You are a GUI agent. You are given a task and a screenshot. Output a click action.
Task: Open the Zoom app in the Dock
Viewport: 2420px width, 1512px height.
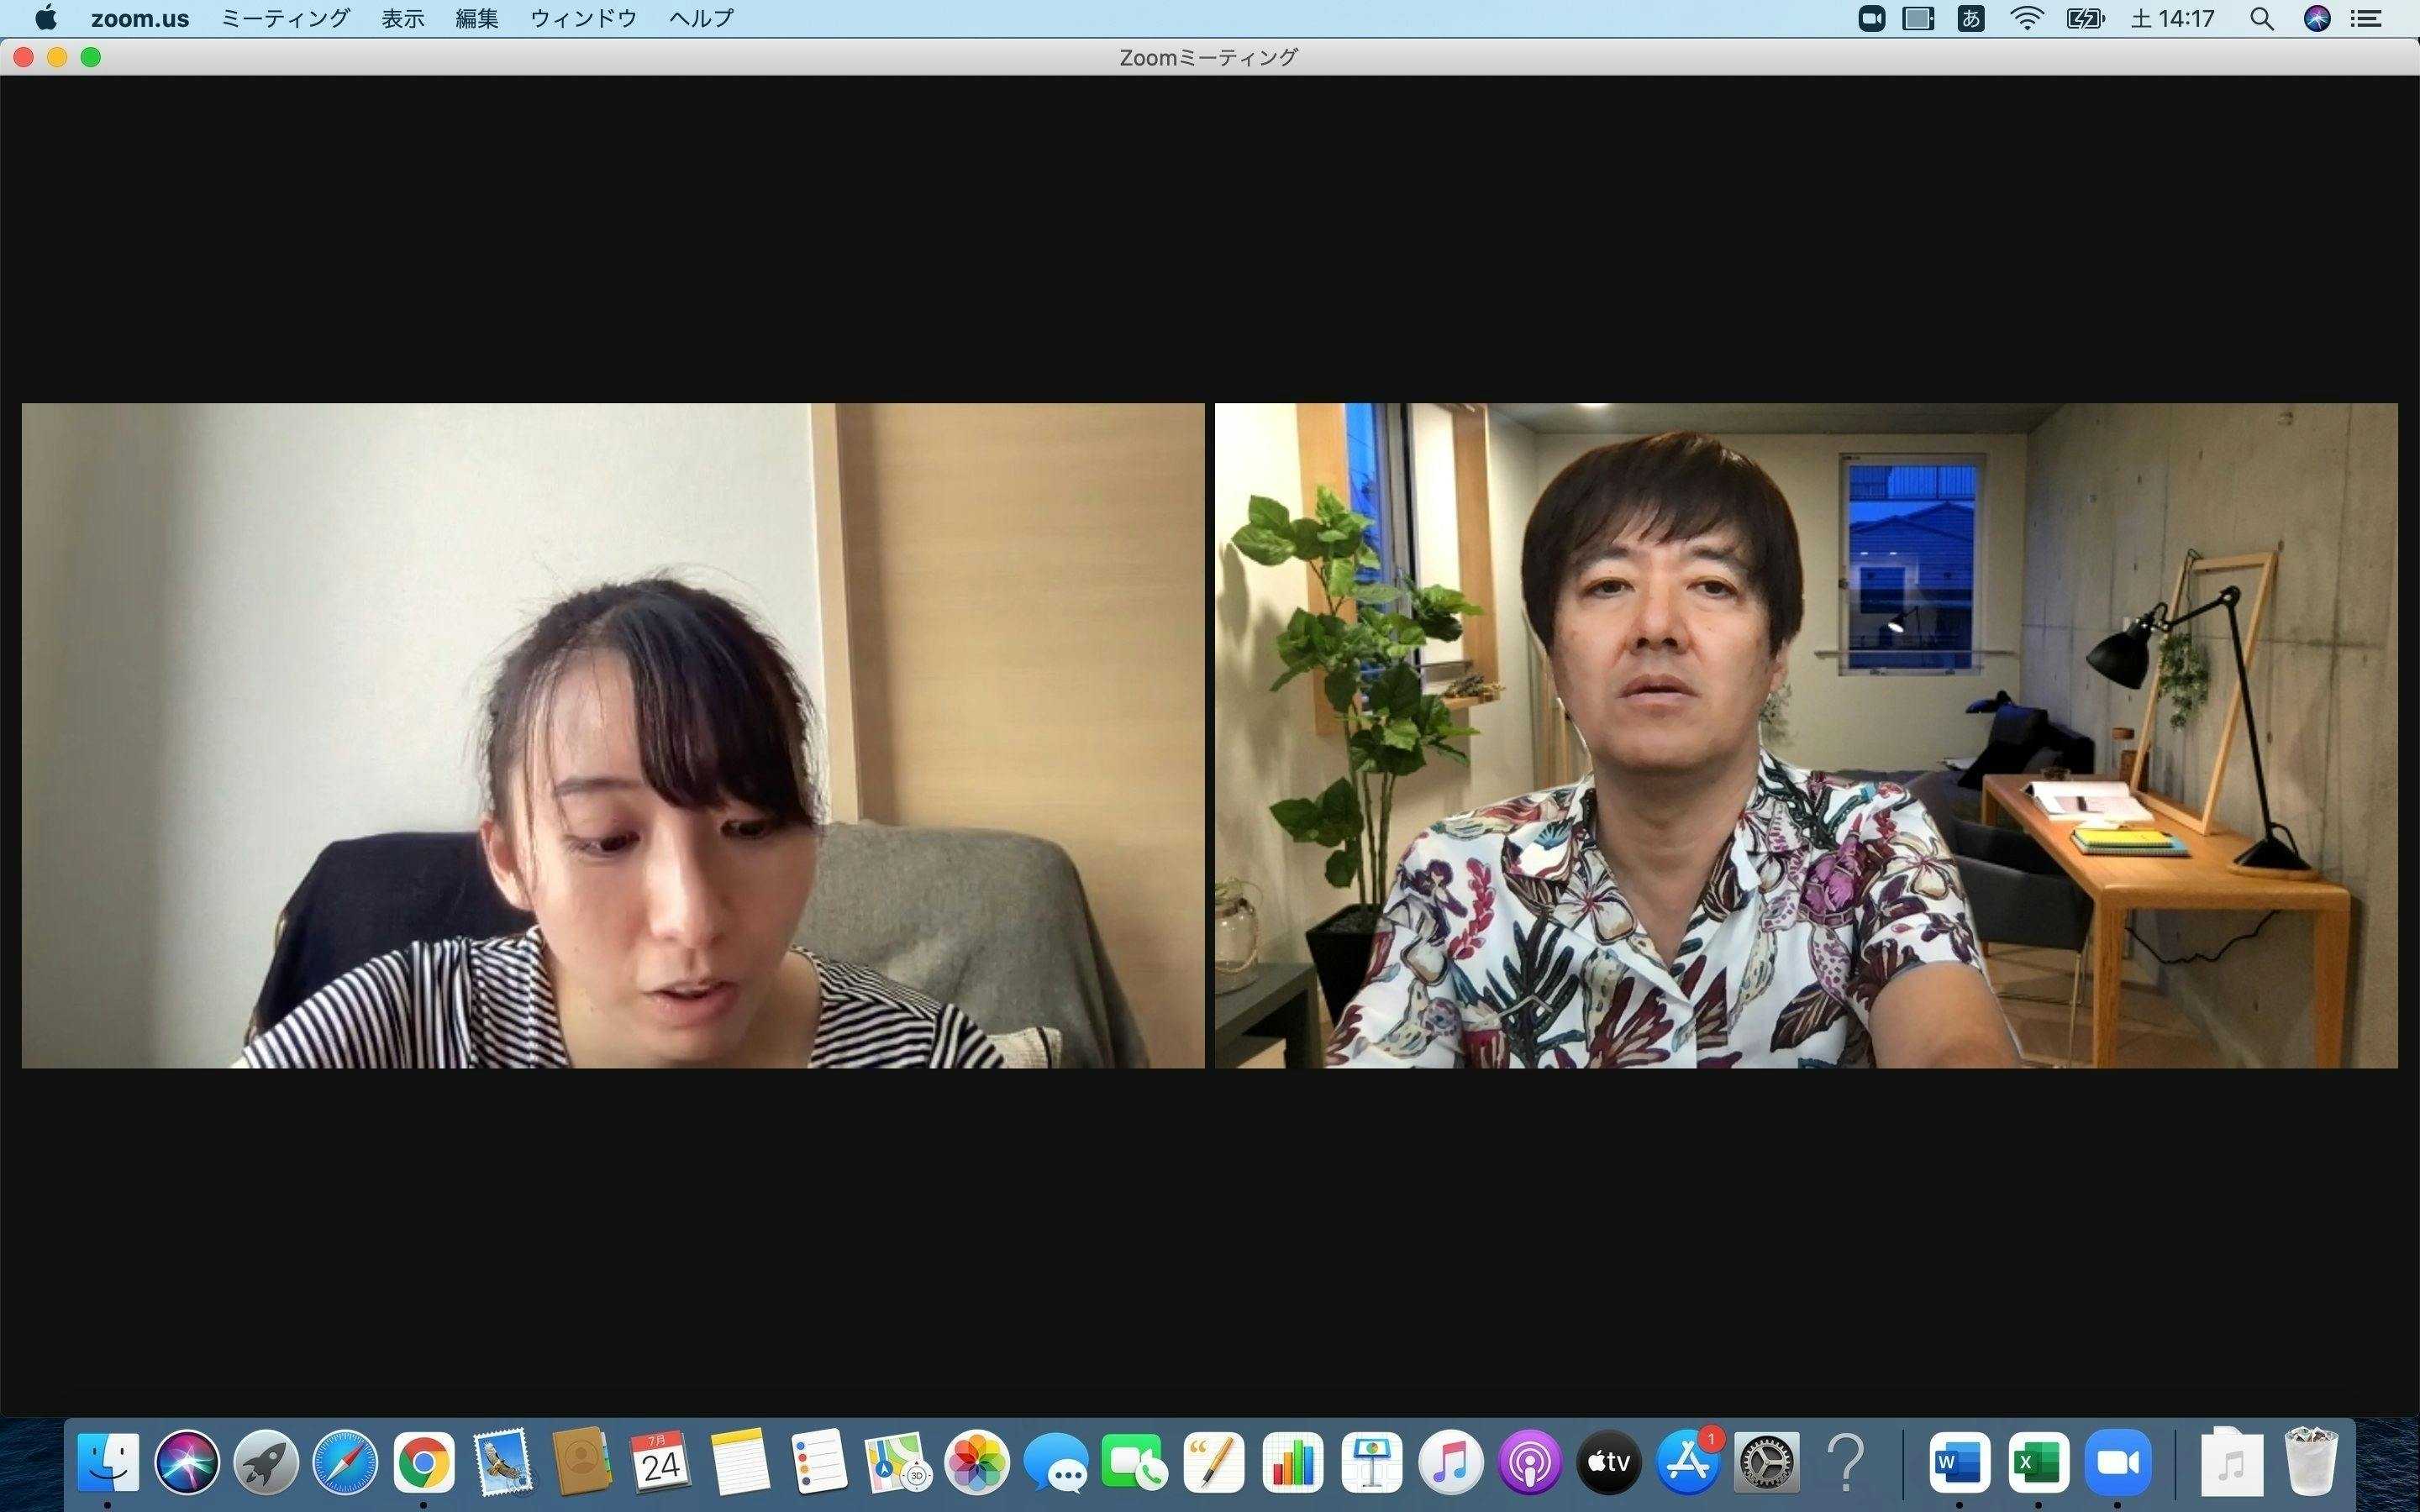click(x=2117, y=1462)
